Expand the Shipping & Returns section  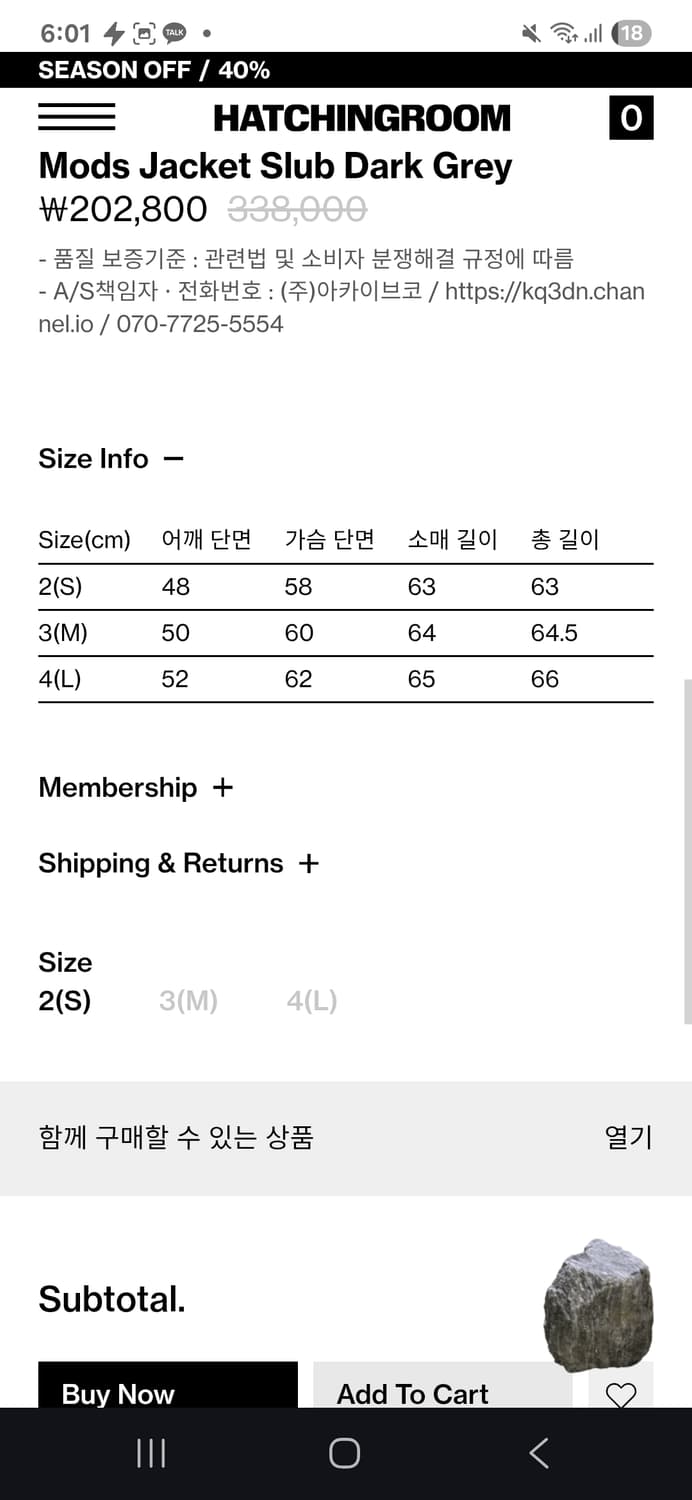point(309,864)
